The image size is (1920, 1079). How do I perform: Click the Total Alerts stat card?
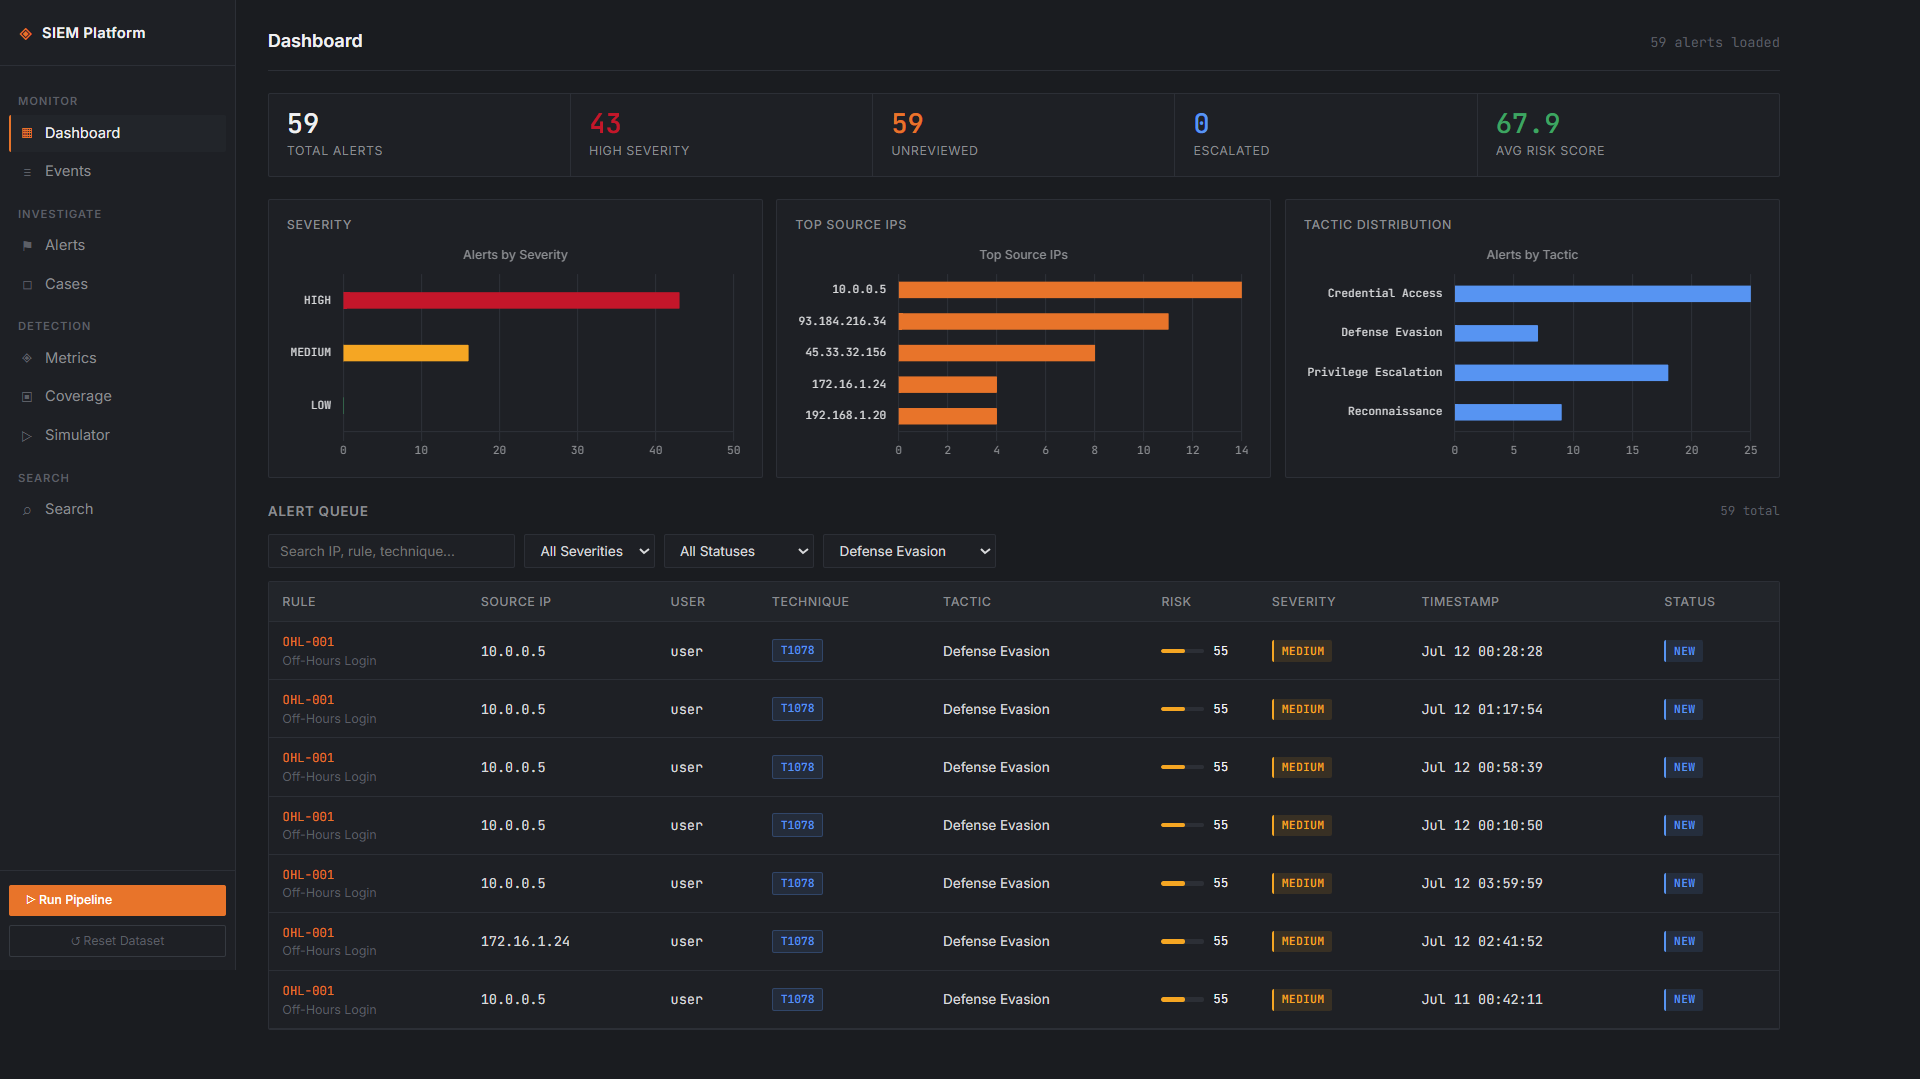(419, 135)
